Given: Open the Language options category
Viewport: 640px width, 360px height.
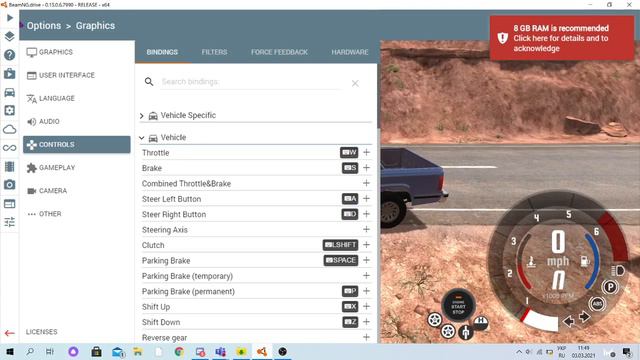Looking at the screenshot, I should point(77,98).
